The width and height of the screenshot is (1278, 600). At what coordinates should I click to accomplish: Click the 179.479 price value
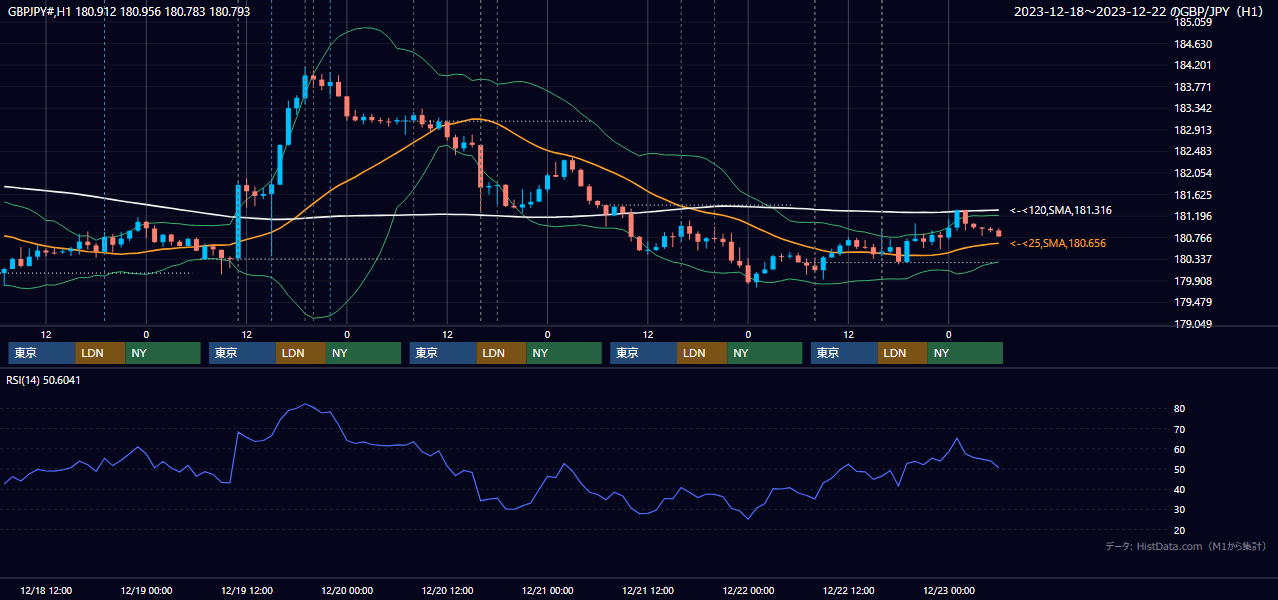1193,302
